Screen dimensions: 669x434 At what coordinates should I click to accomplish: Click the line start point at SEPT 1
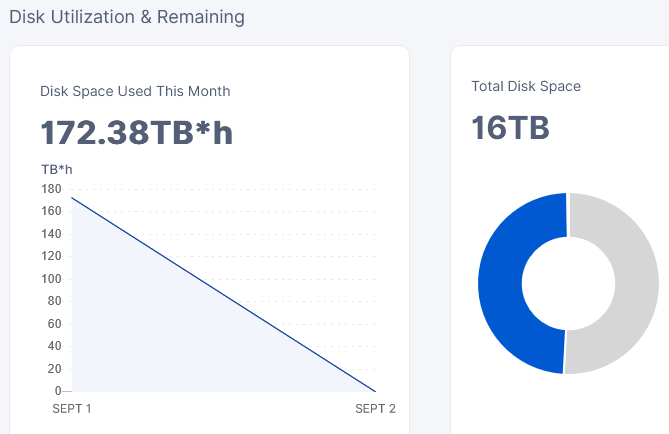click(x=72, y=198)
